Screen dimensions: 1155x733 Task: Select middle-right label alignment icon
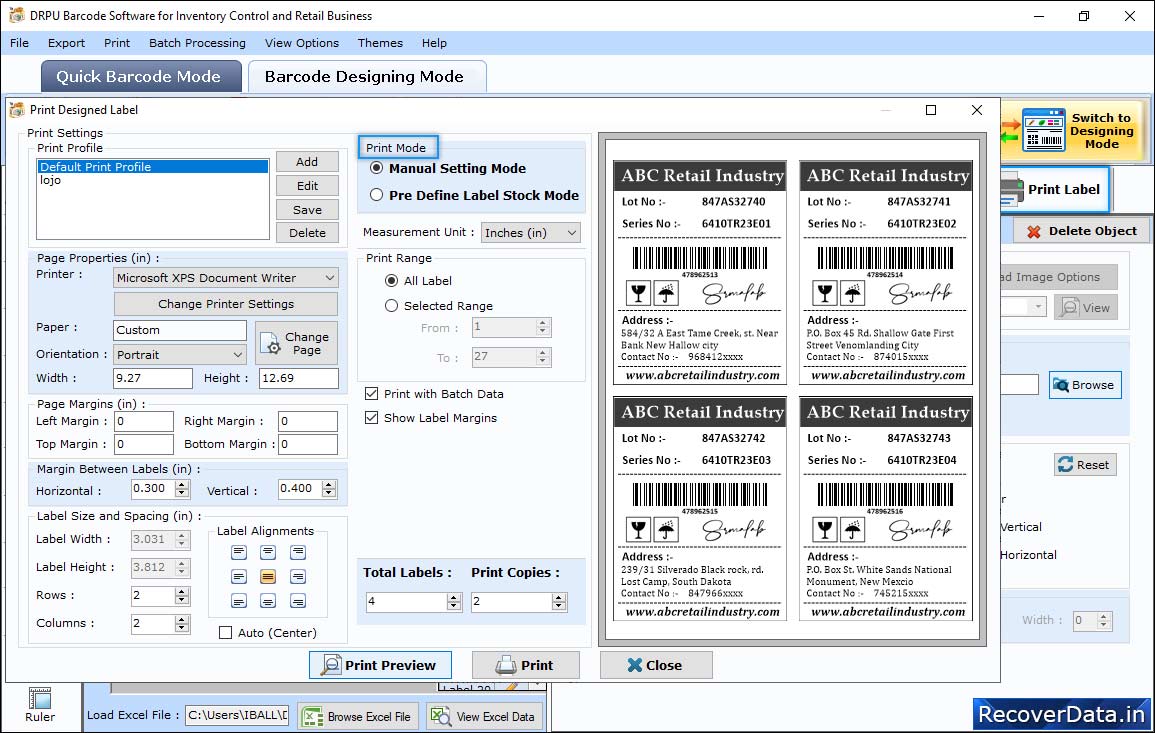coord(298,577)
